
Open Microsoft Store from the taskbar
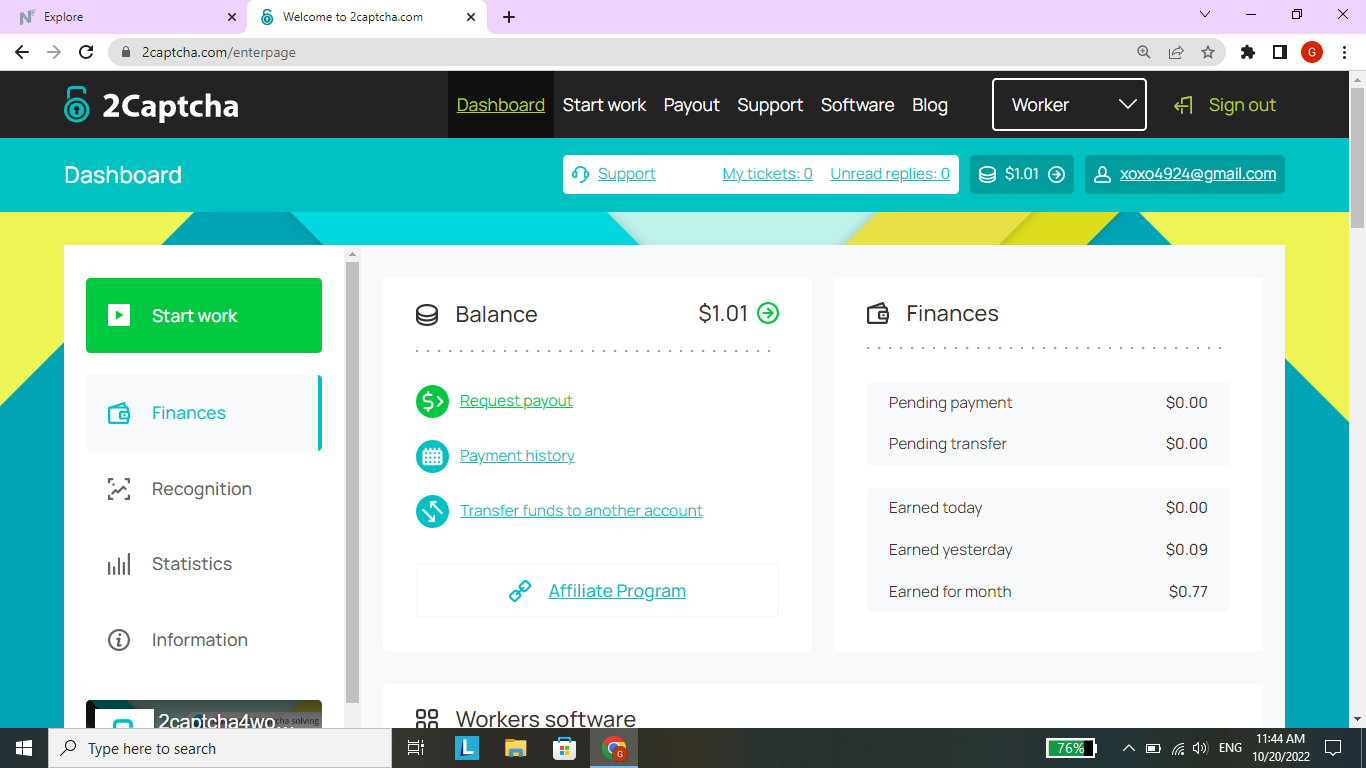565,748
